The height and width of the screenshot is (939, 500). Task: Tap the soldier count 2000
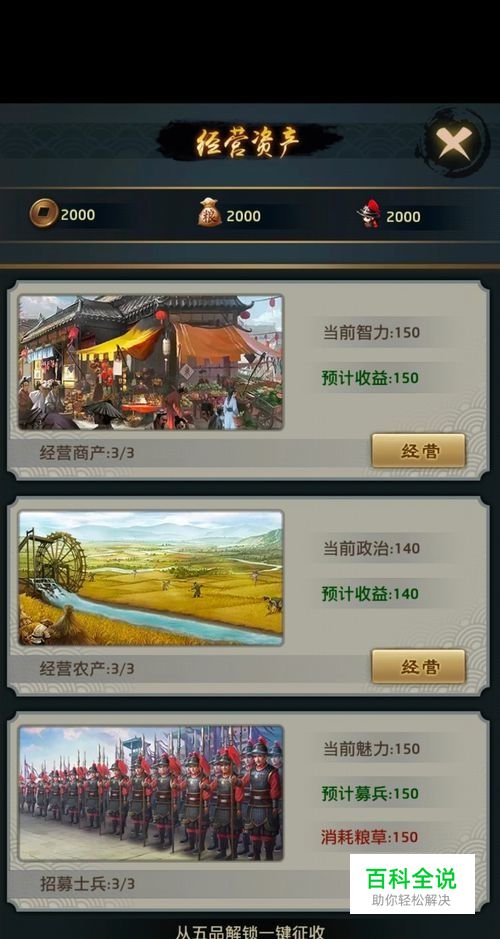click(x=403, y=216)
